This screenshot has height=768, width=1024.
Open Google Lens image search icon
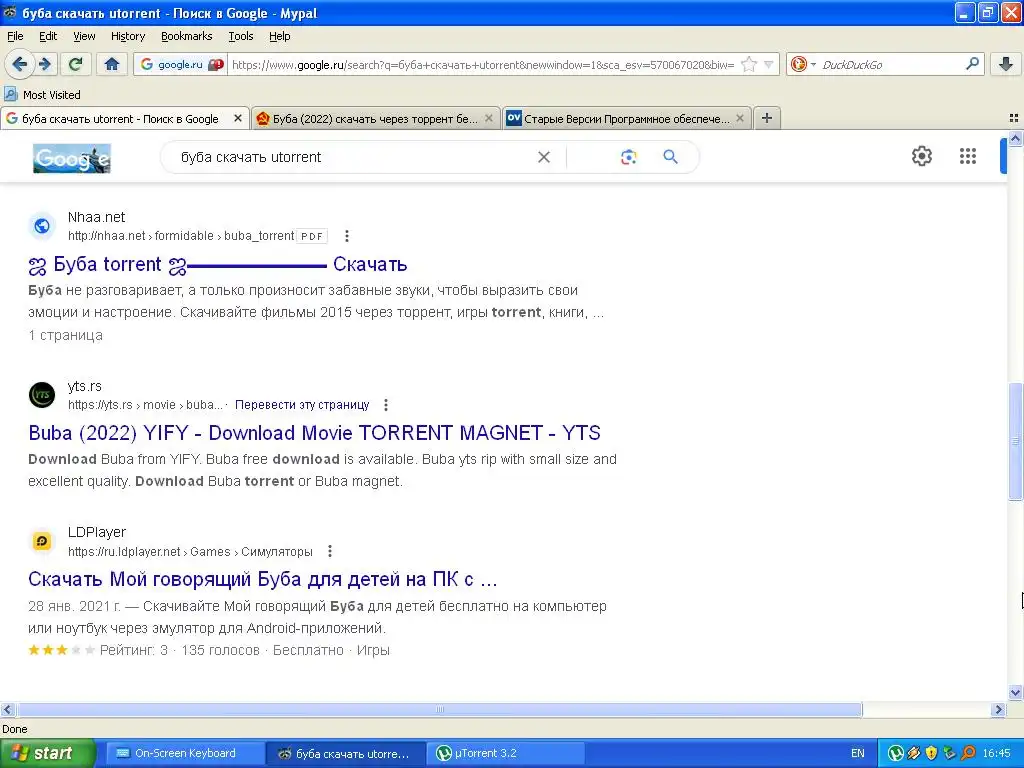(x=628, y=157)
